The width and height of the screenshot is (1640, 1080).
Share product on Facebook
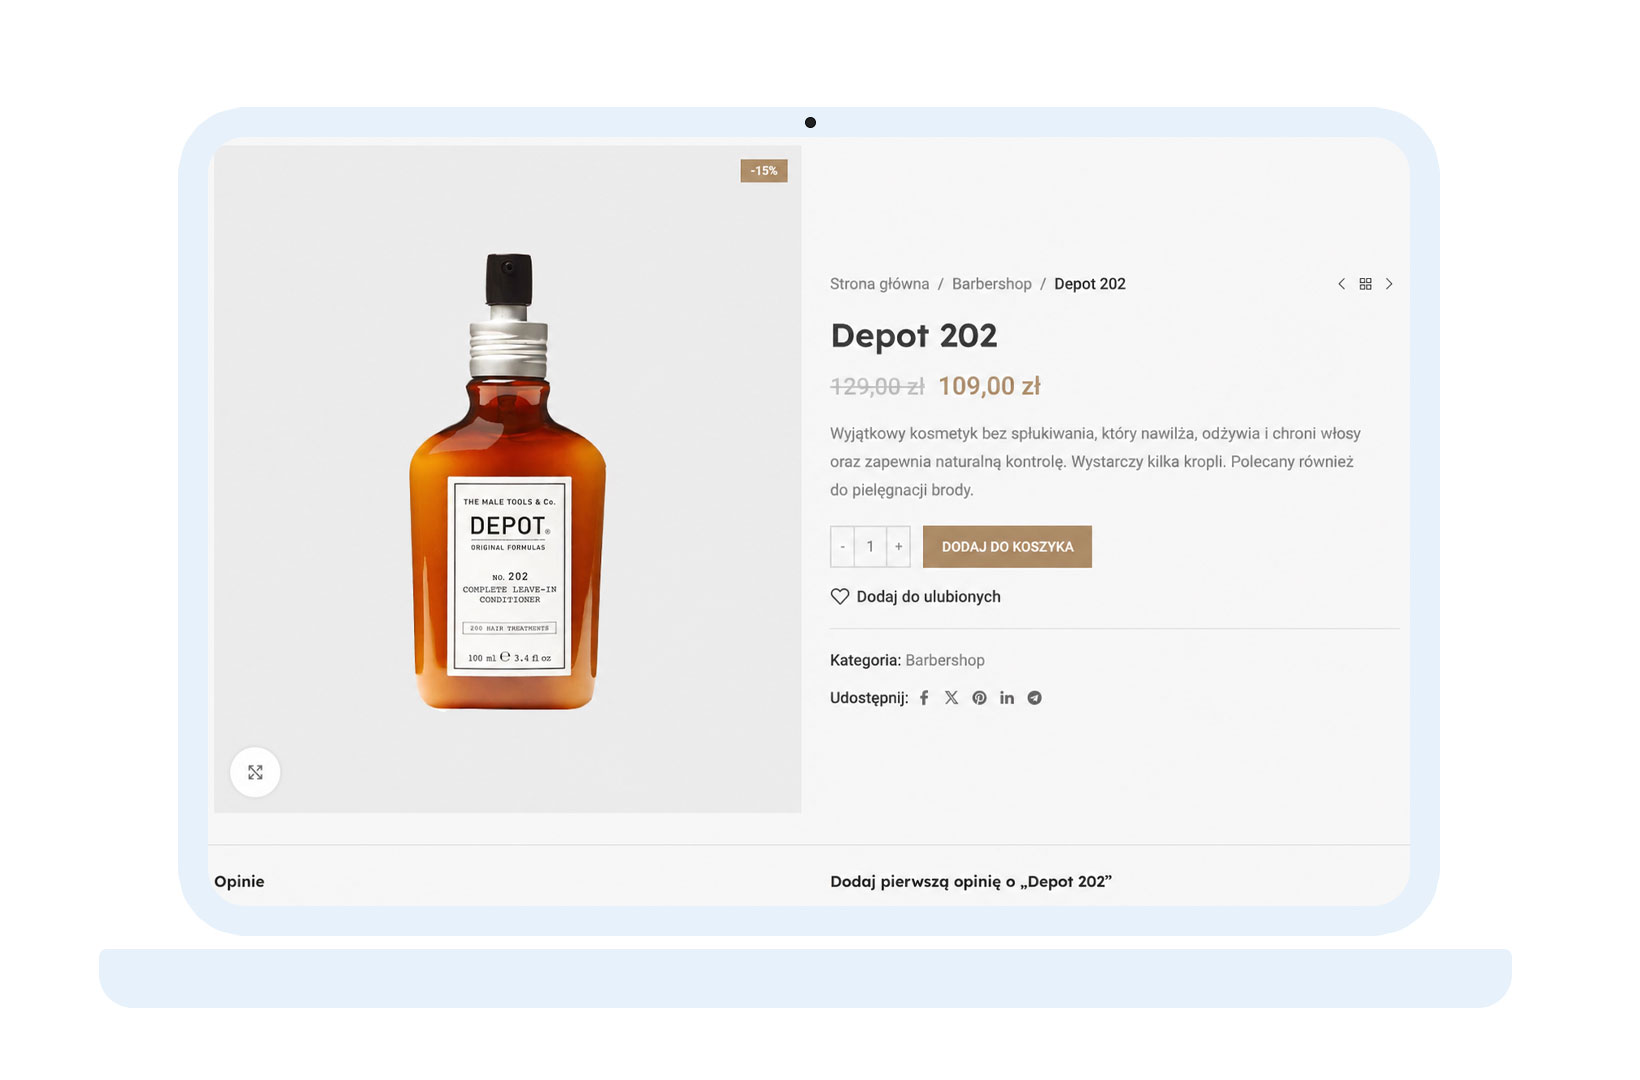coord(924,698)
